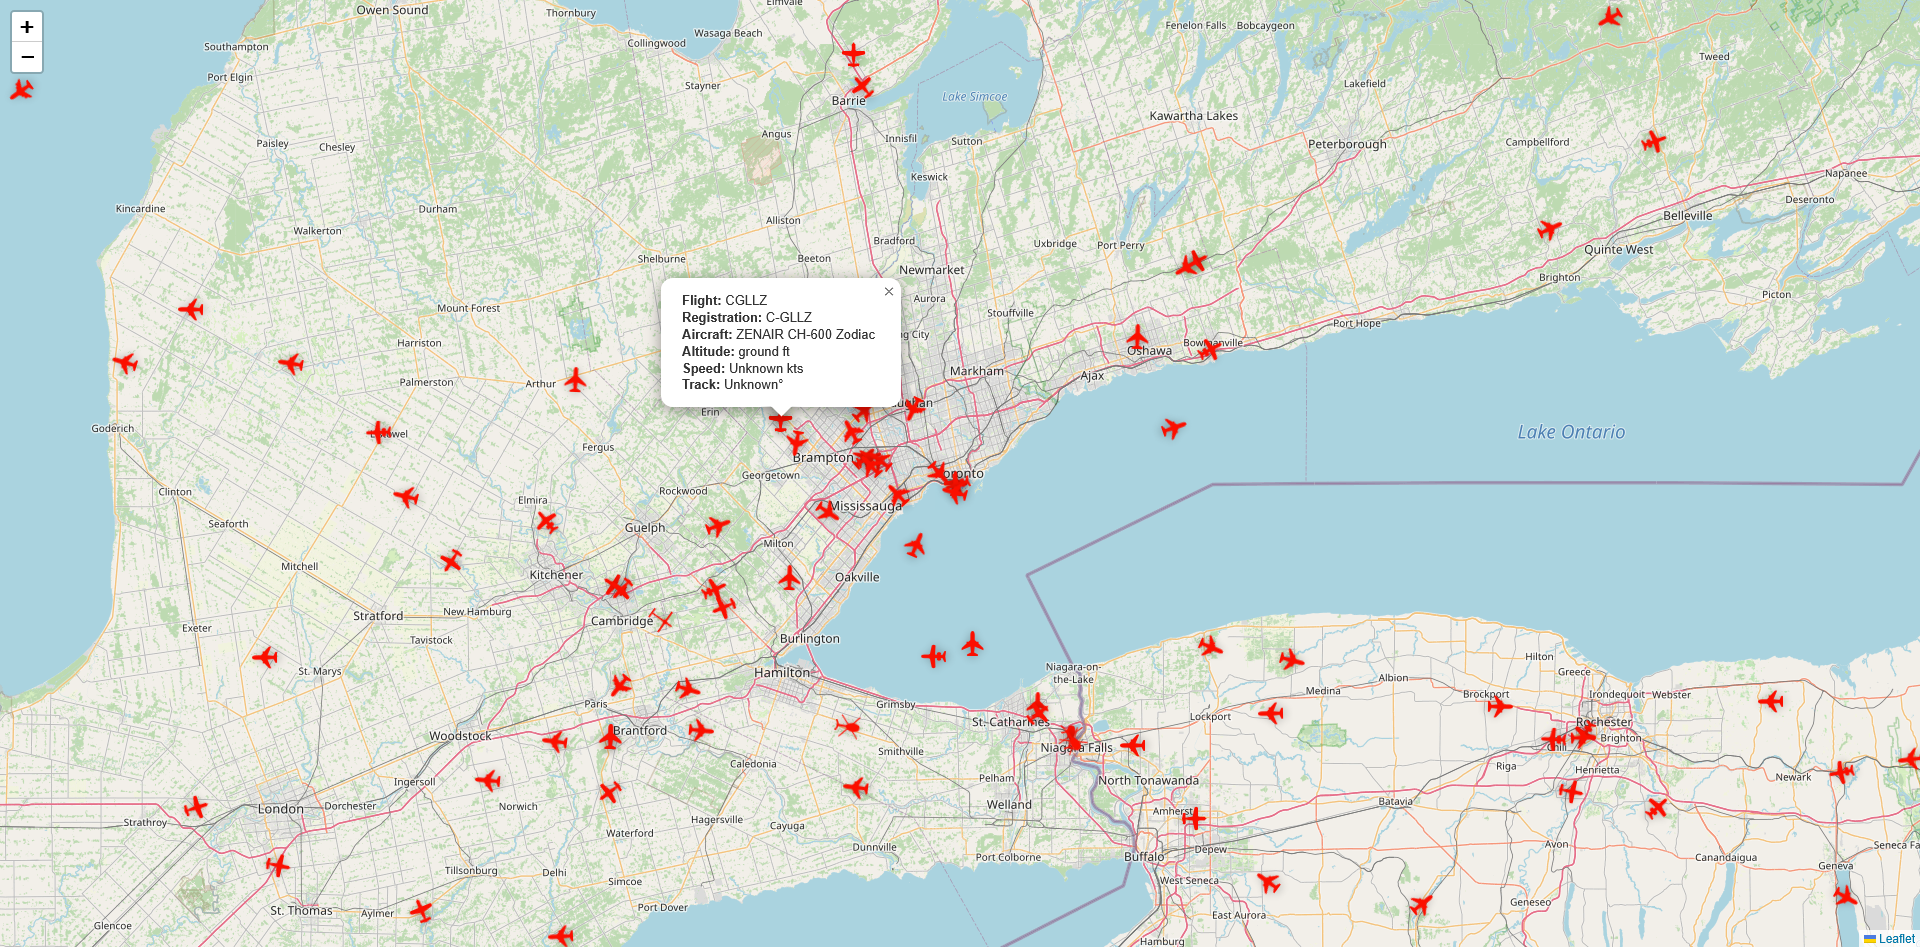Select the aircraft just above Oshawa
Screen dimensions: 1920x947
[x=1137, y=336]
